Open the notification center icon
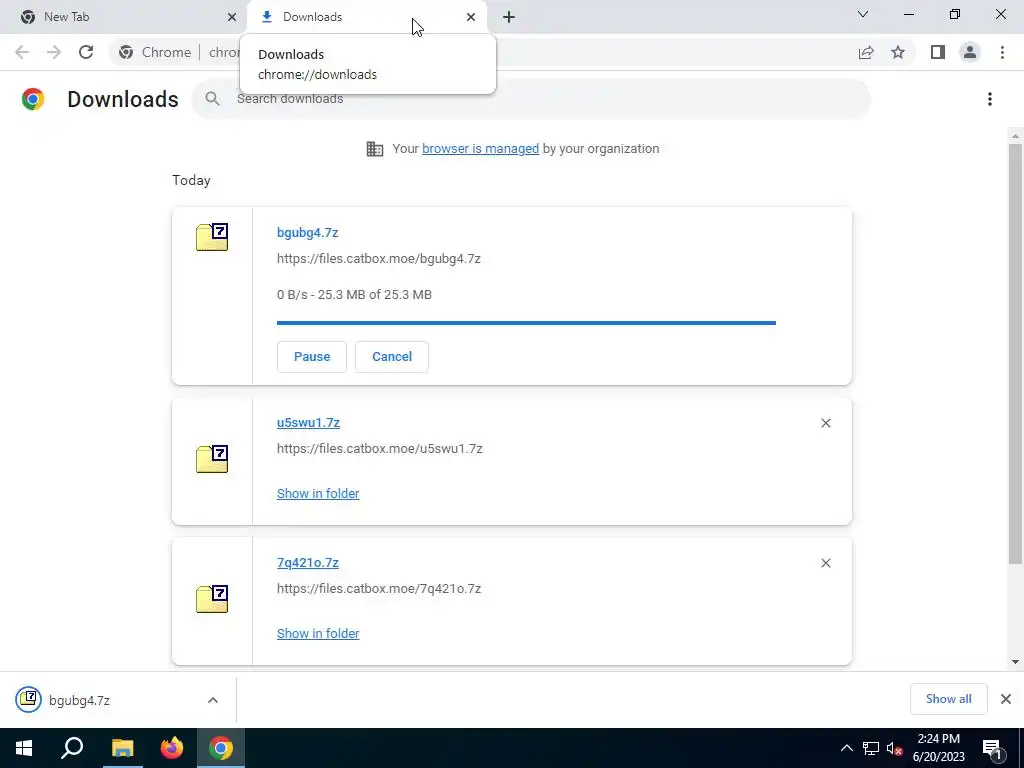 point(992,748)
